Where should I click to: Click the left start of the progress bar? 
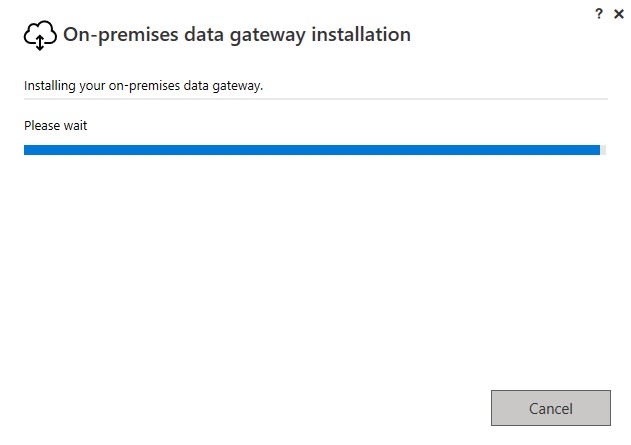28,150
